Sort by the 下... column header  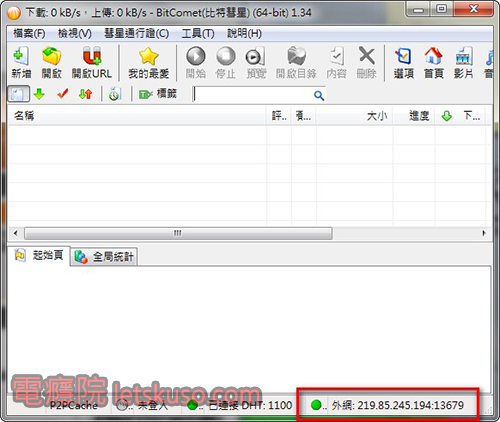[x=472, y=116]
